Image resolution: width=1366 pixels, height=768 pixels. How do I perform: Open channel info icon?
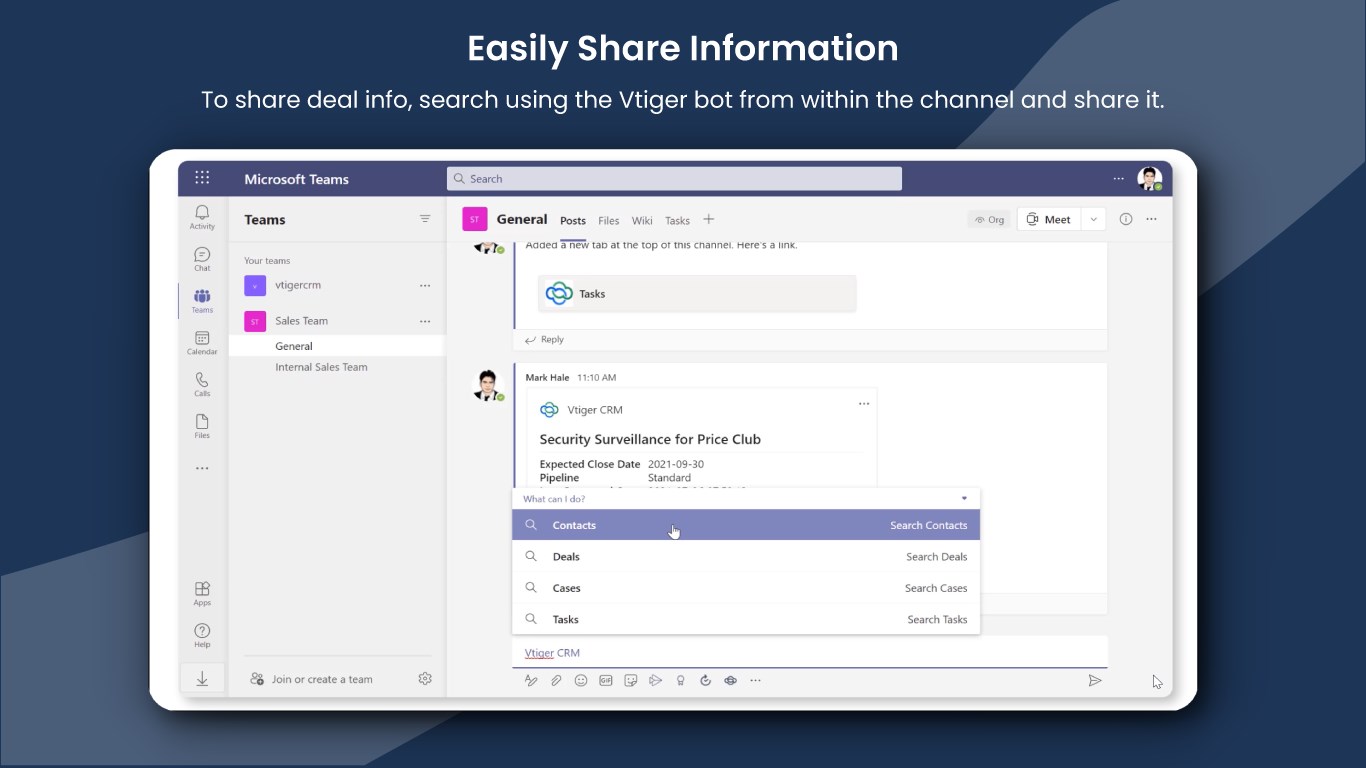pyautogui.click(x=1126, y=219)
